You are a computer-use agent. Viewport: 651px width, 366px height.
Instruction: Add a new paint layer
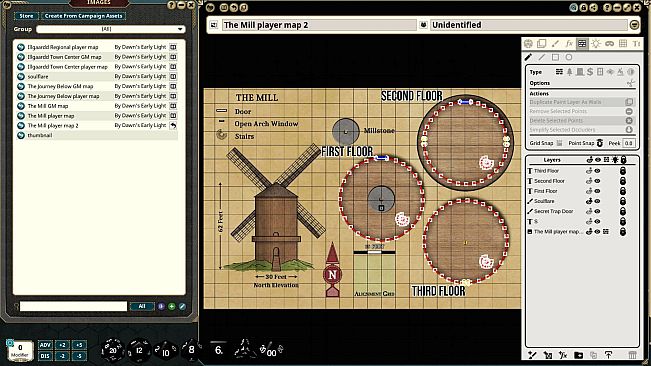[532, 355]
